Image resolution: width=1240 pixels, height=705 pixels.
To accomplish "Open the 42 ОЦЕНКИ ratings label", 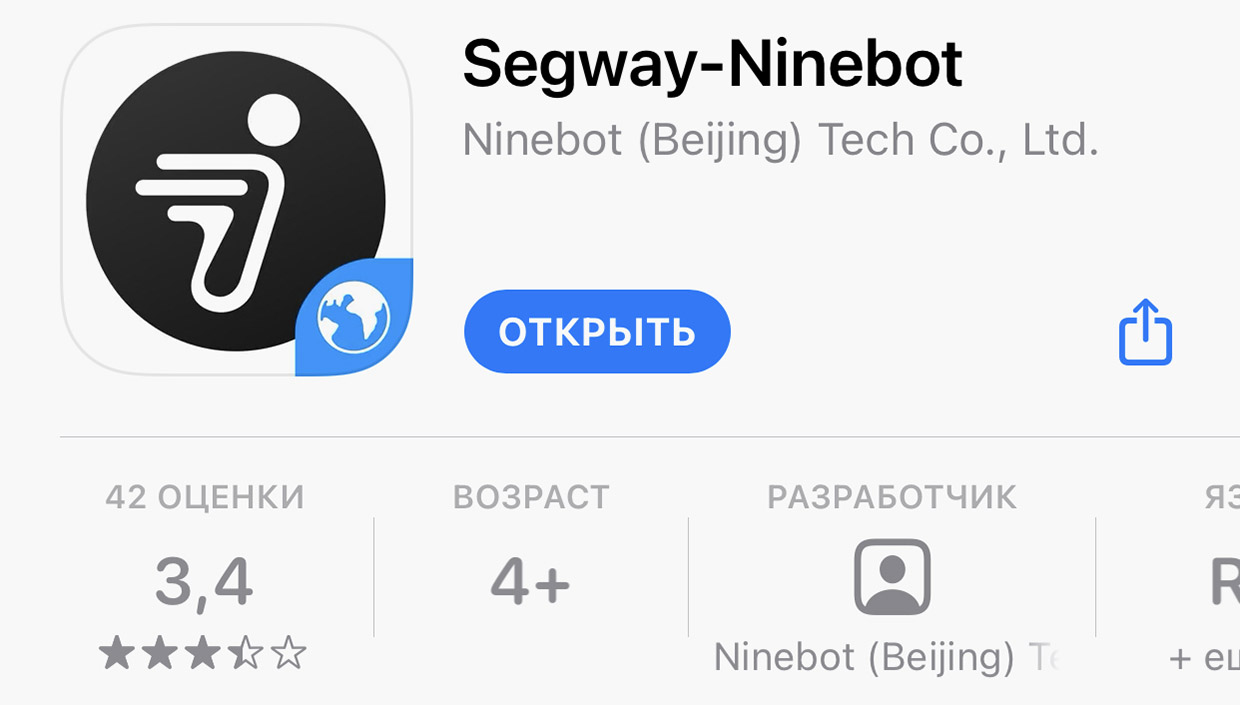I will click(x=205, y=497).
